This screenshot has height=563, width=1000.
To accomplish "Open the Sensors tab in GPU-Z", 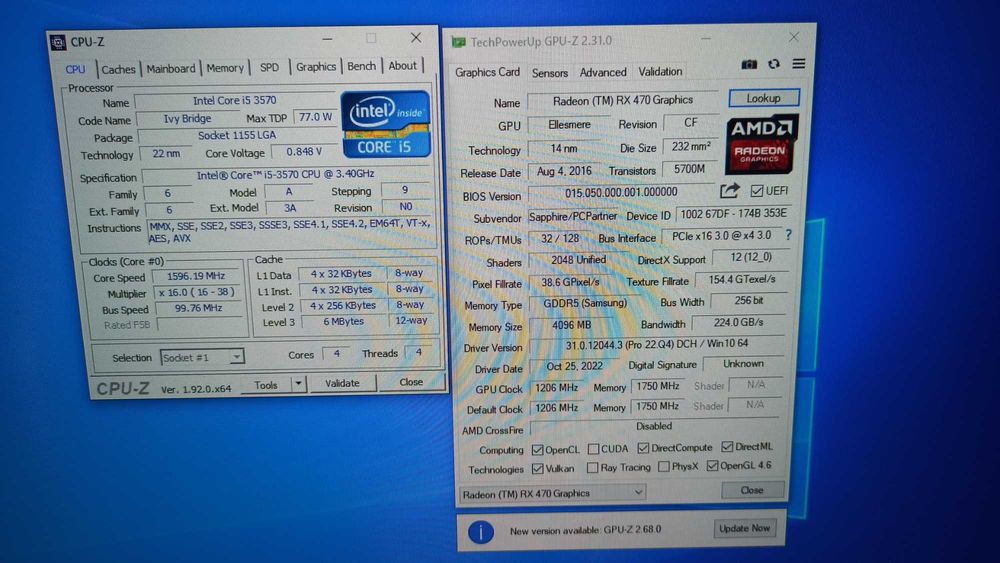I will coord(550,73).
